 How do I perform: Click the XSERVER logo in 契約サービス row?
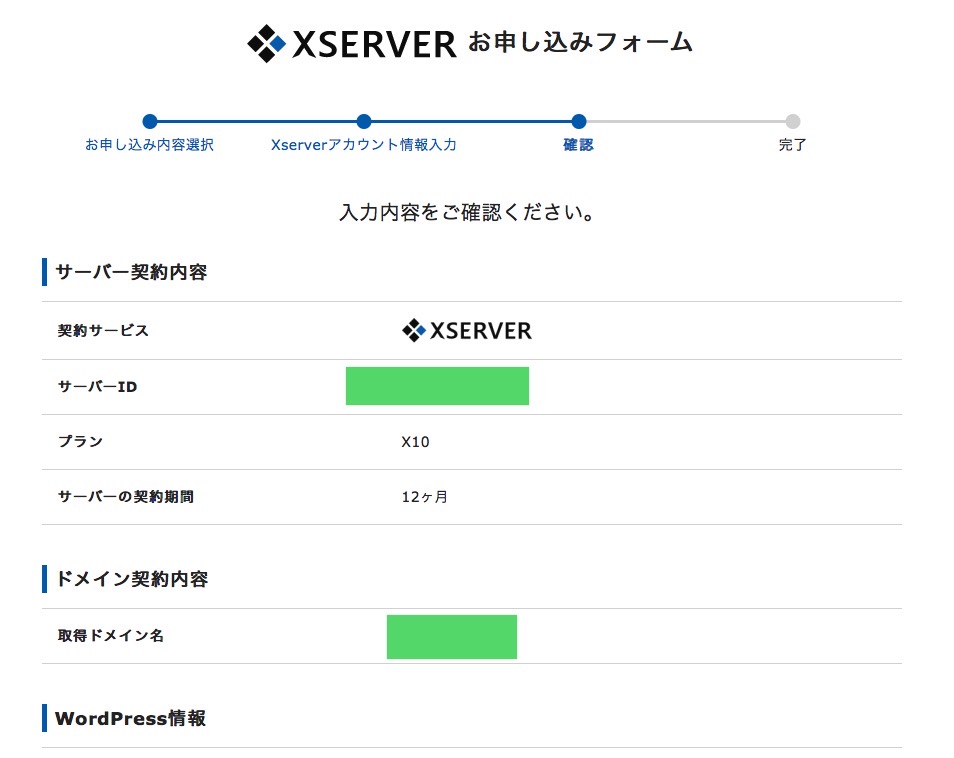[x=466, y=331]
